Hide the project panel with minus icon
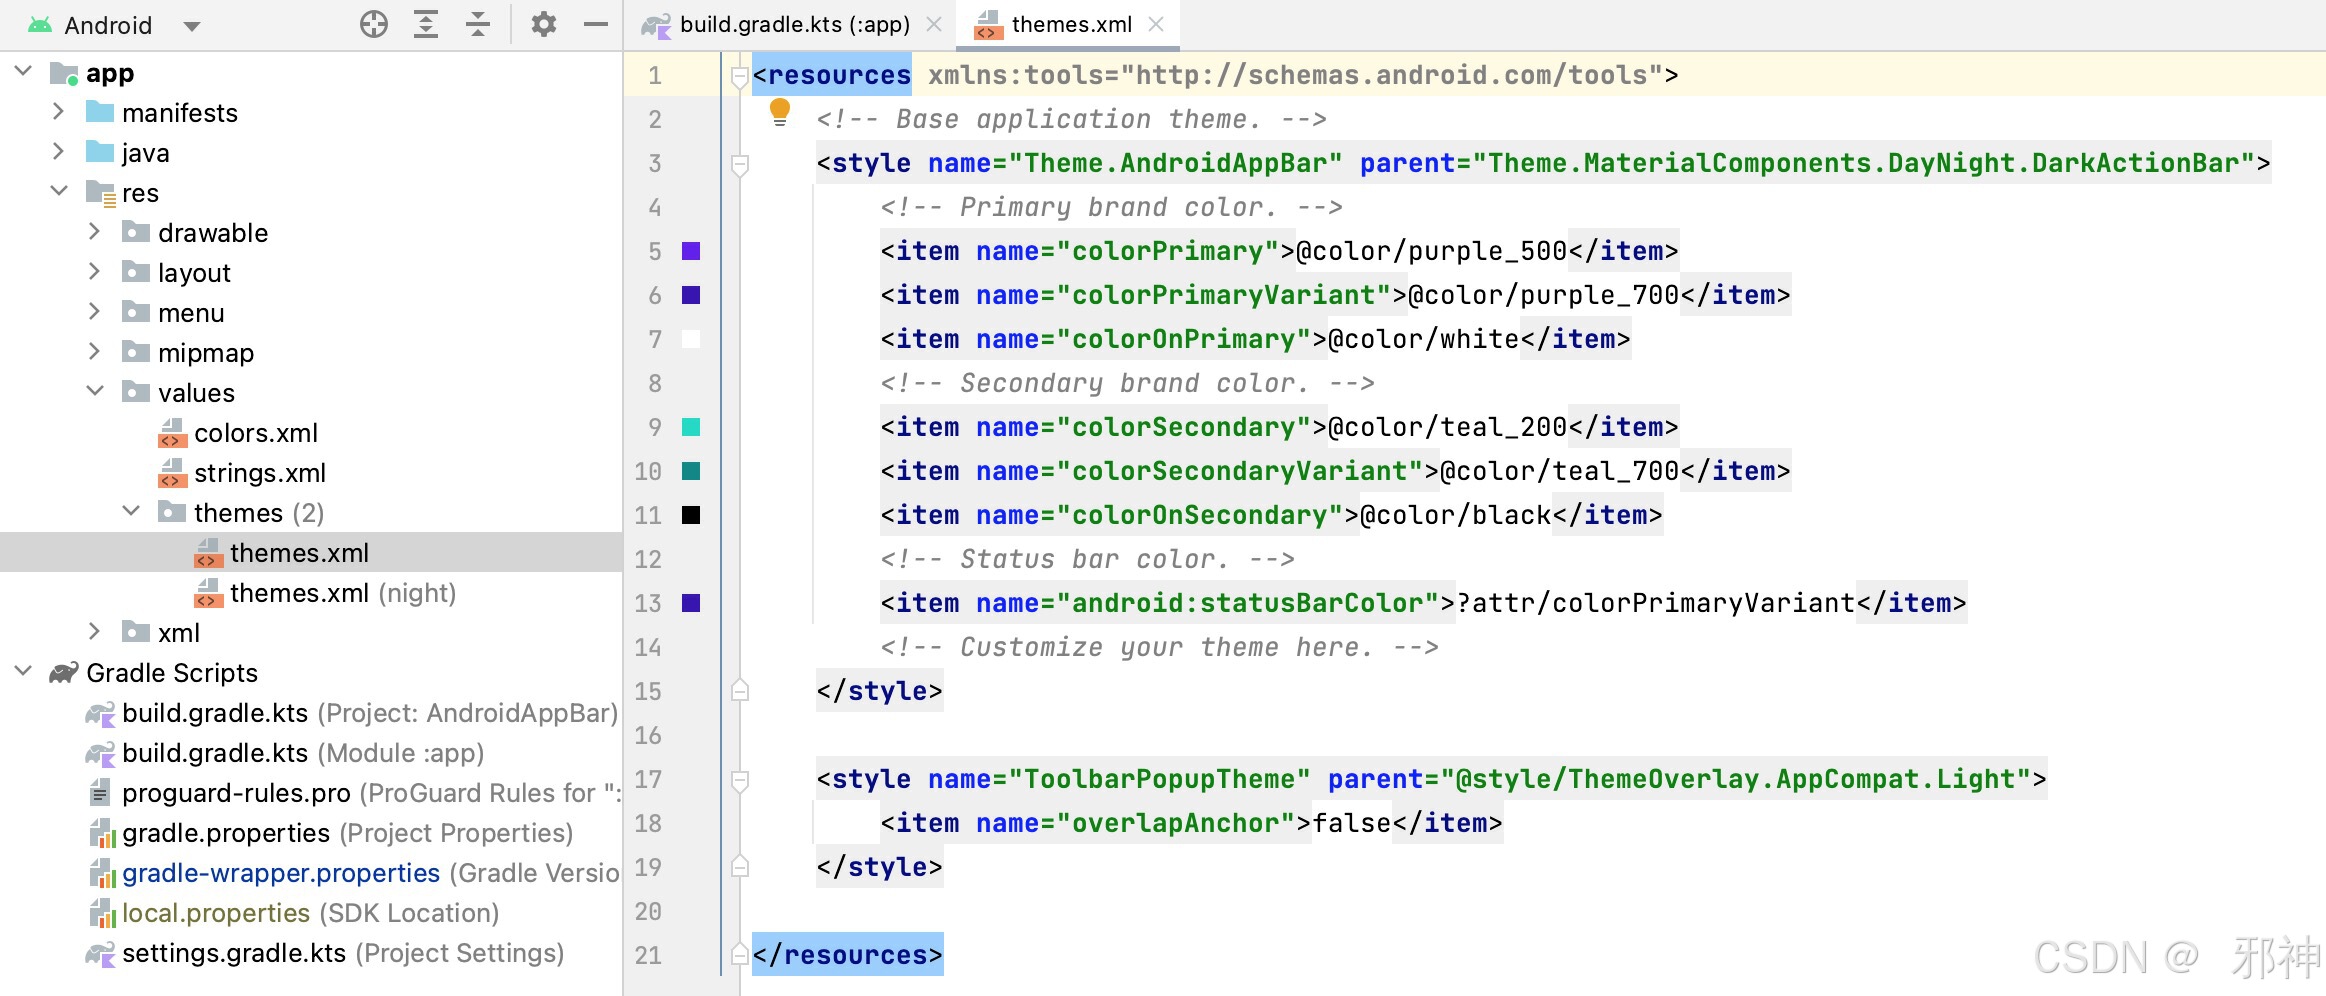The image size is (2326, 996). pyautogui.click(x=596, y=24)
